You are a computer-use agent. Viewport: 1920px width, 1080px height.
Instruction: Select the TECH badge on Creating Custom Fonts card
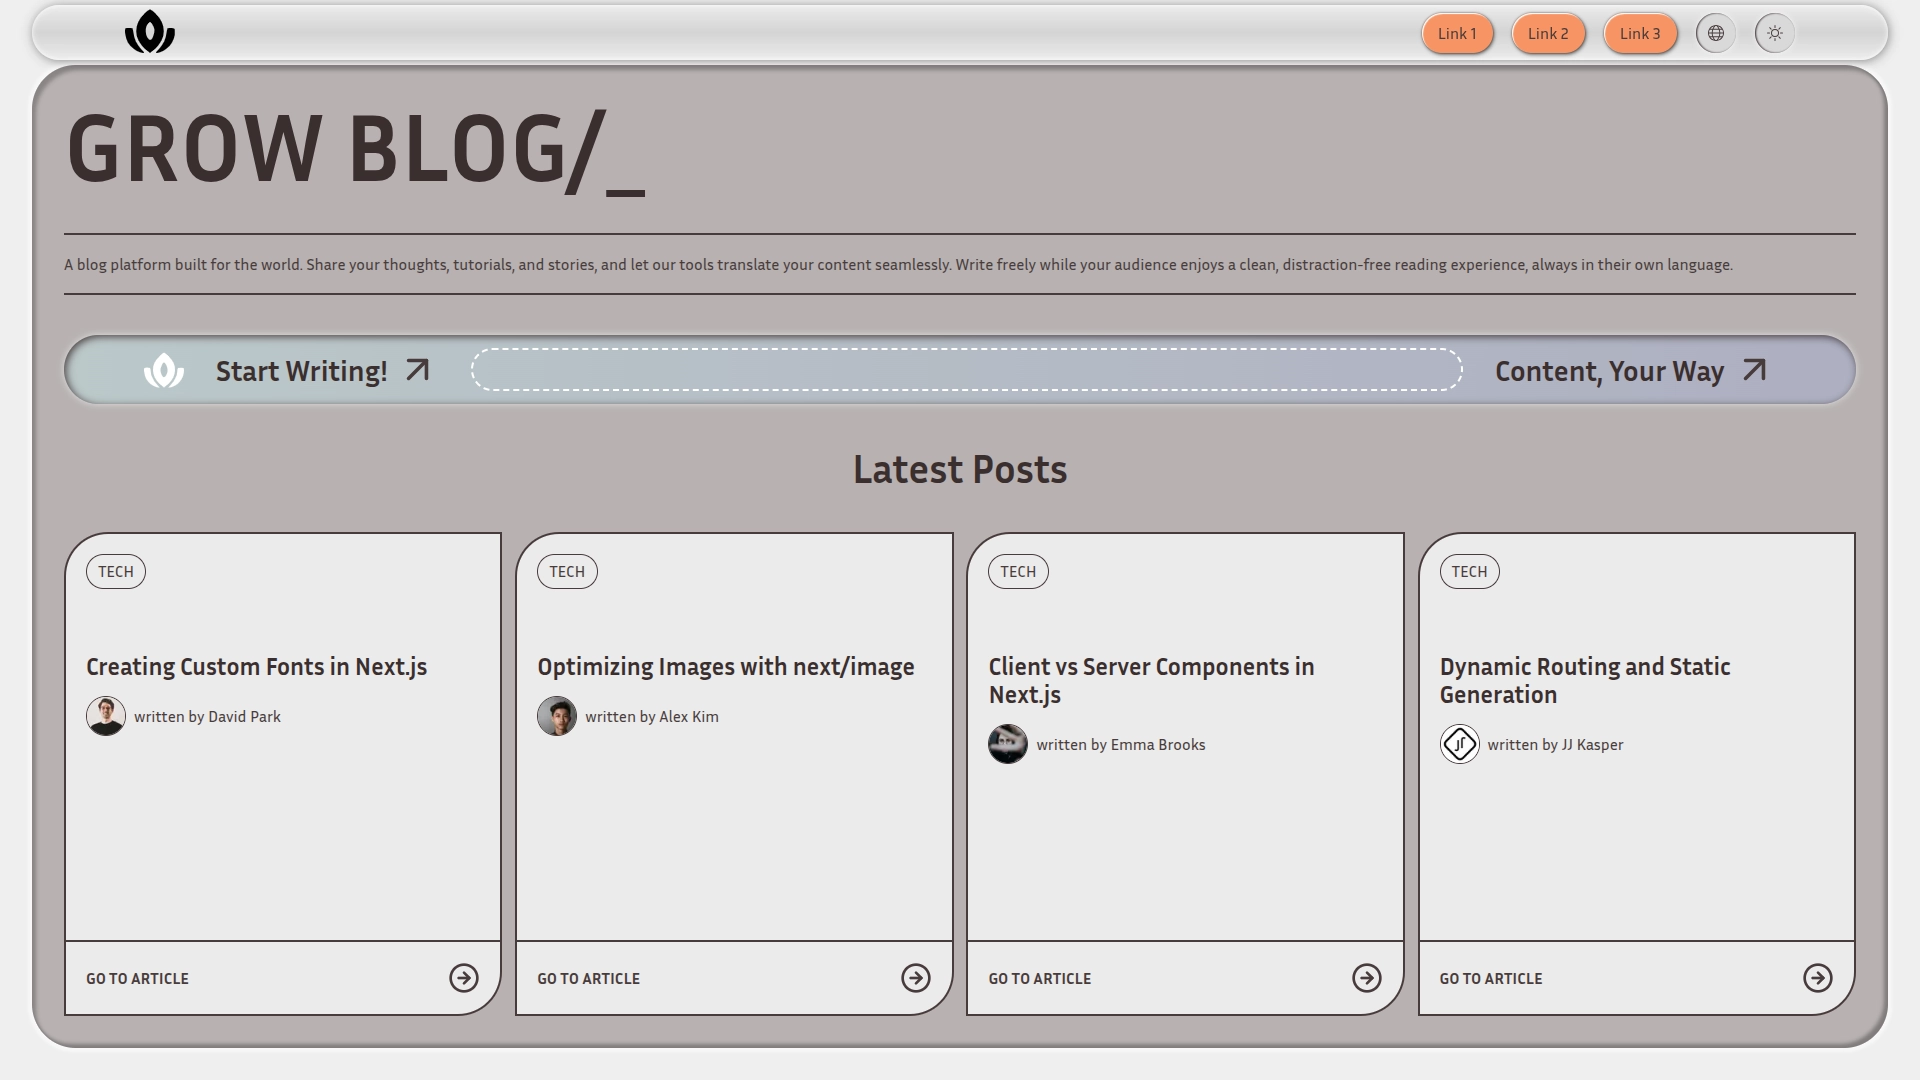115,571
